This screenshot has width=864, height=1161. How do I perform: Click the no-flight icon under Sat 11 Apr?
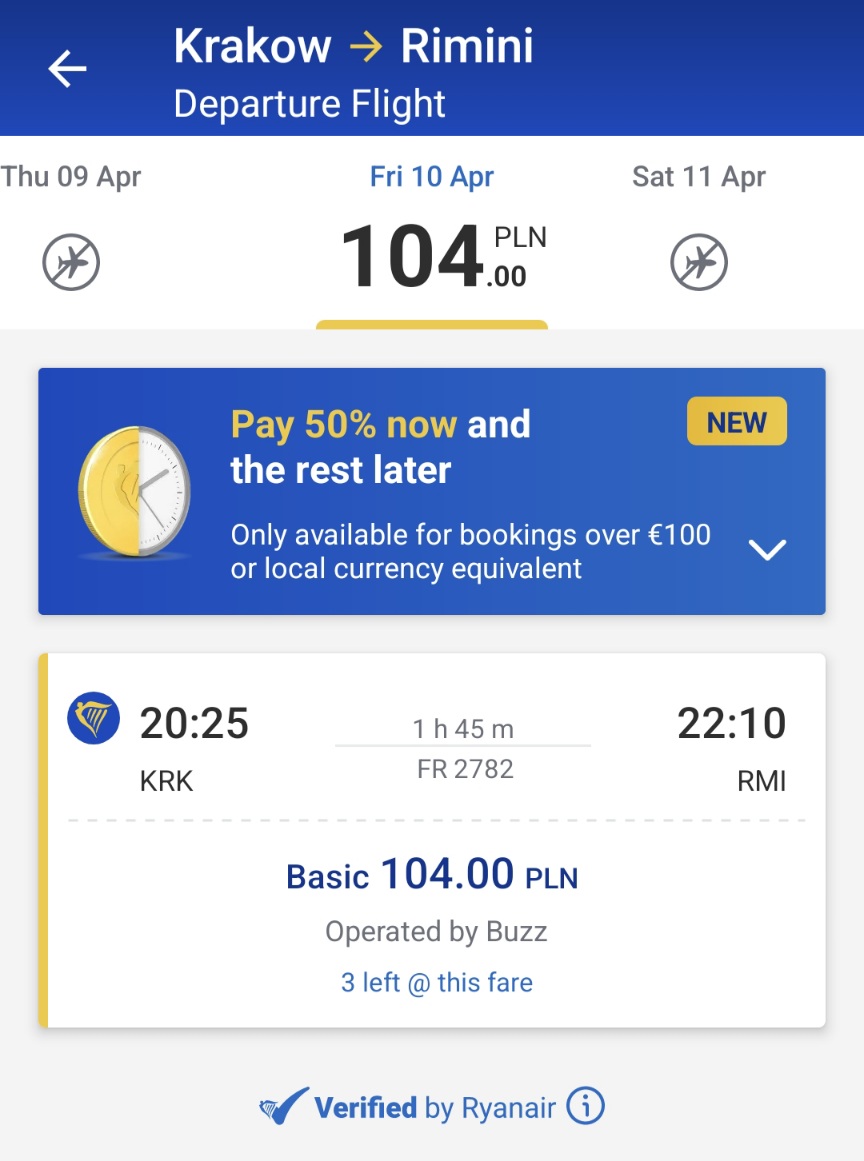(699, 262)
